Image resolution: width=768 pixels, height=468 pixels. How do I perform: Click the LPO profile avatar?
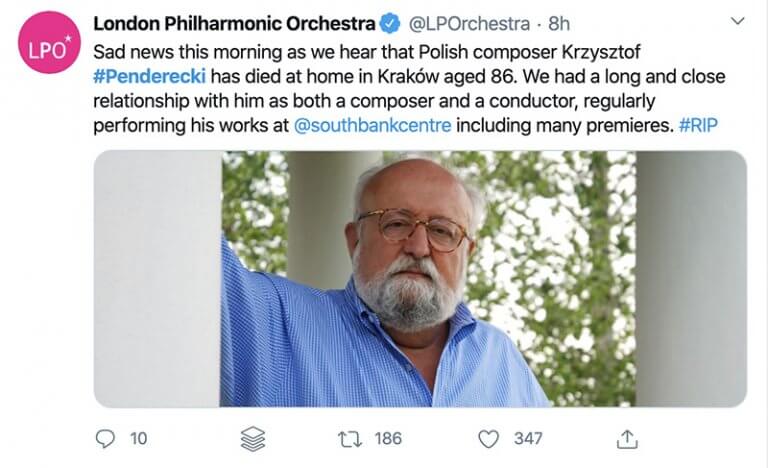click(x=48, y=42)
